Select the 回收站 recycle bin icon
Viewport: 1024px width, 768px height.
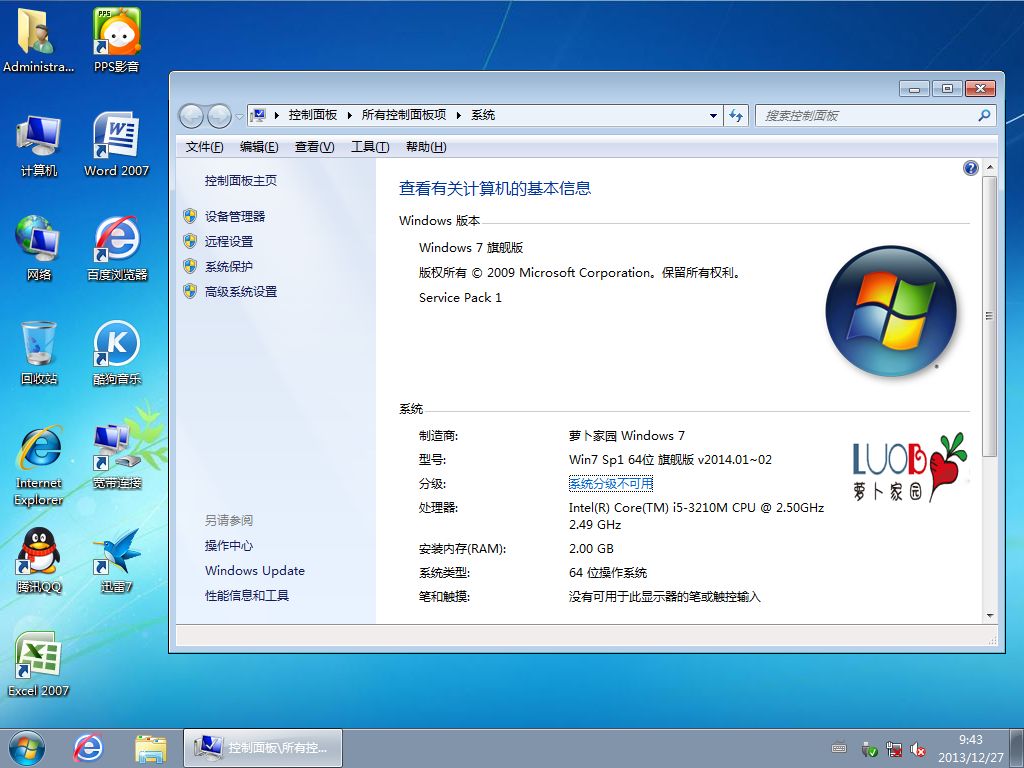coord(39,353)
